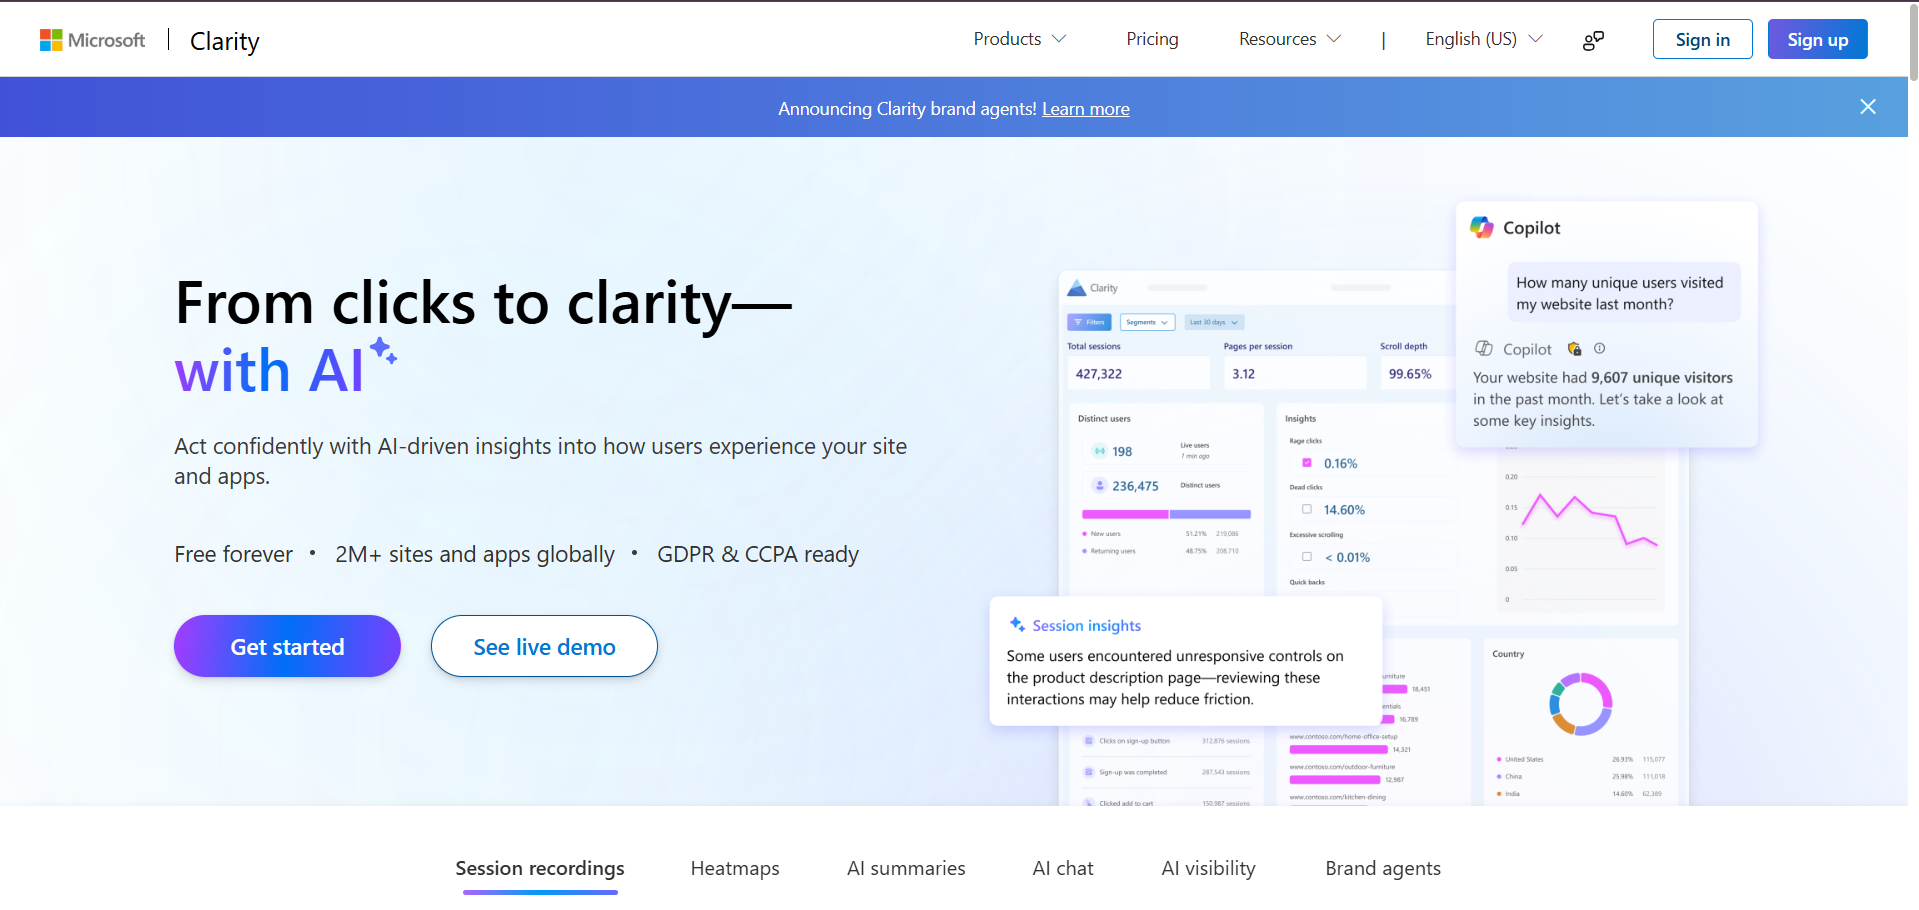The width and height of the screenshot is (1919, 910).
Task: Open the feedback/contact people icon in header
Action: [x=1593, y=40]
